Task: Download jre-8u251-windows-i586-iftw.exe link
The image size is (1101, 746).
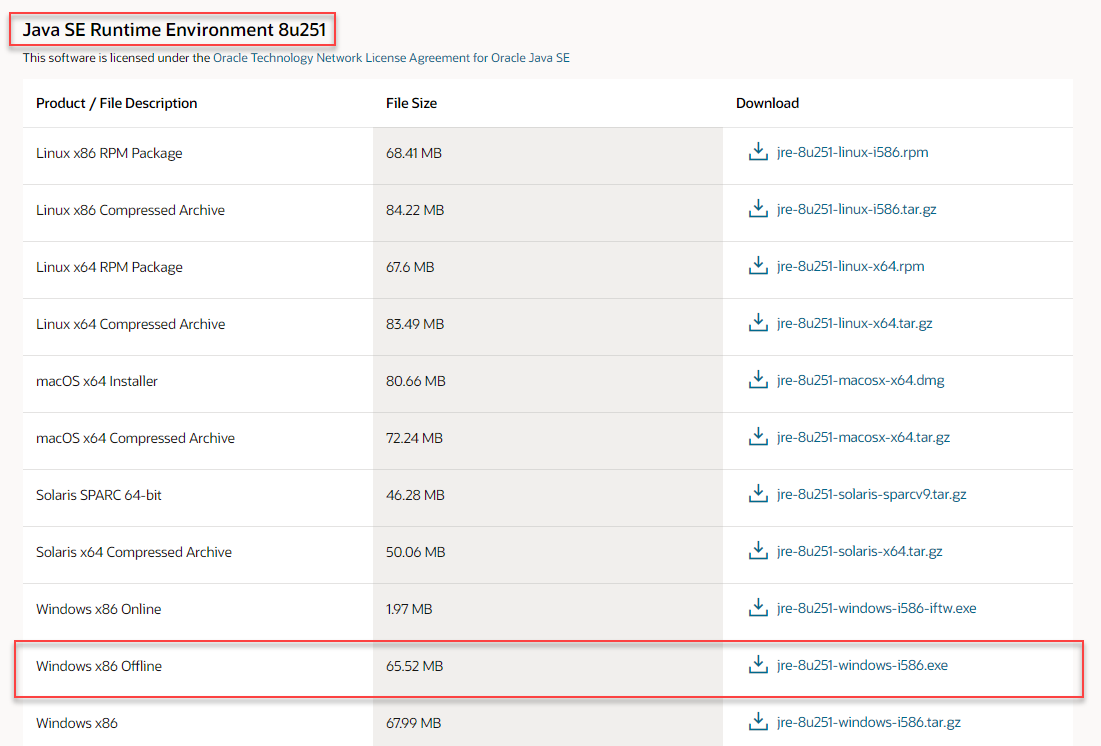Action: (x=876, y=608)
